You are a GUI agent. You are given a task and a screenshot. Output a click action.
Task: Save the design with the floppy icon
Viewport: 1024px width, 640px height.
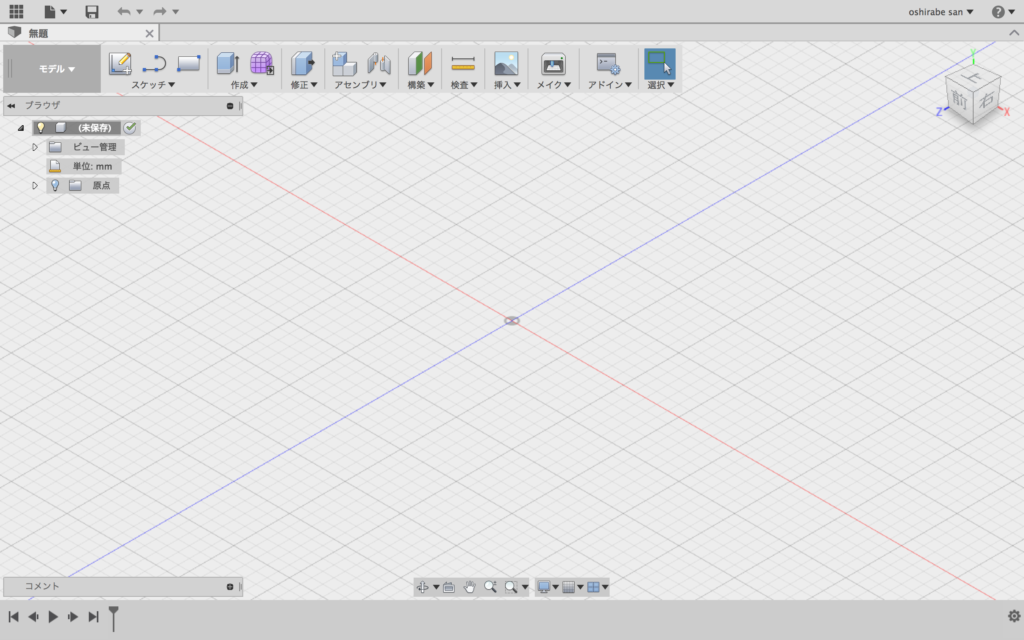pos(92,11)
